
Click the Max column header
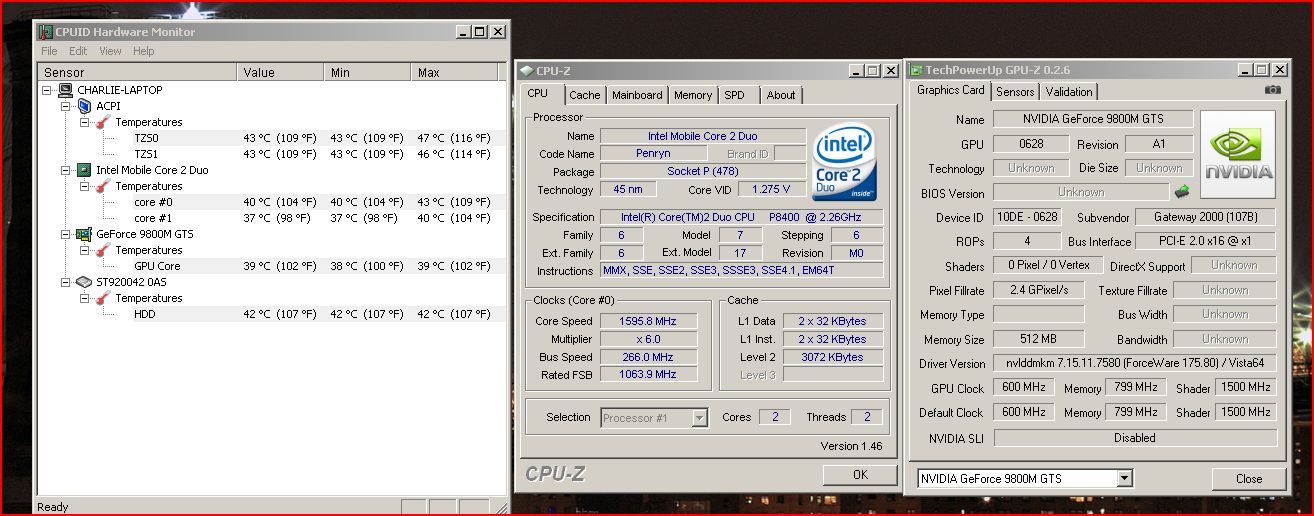pyautogui.click(x=453, y=72)
